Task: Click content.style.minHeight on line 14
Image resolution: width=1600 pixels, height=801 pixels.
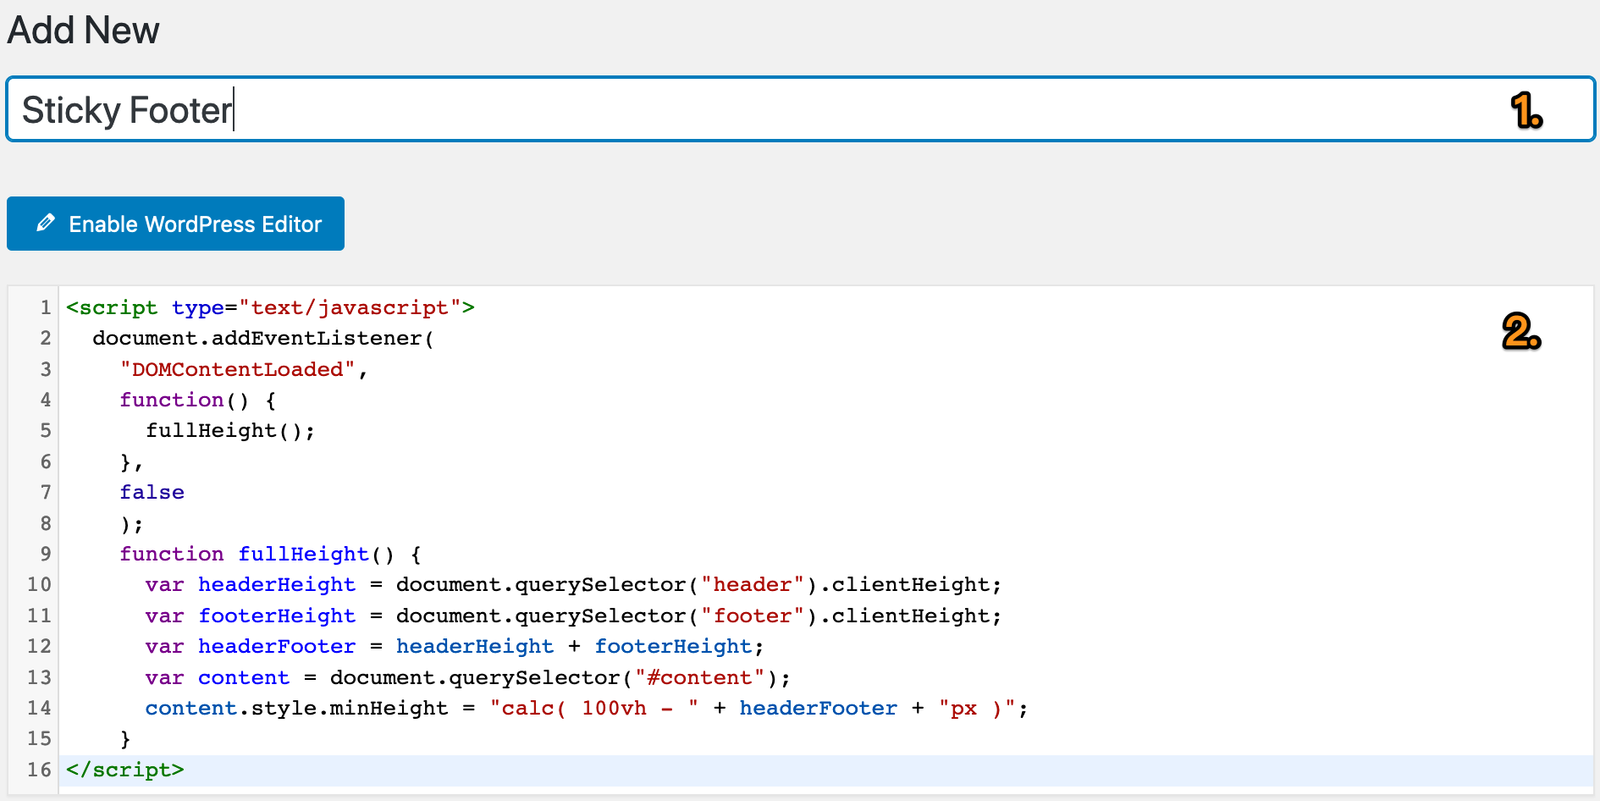Action: [297, 708]
